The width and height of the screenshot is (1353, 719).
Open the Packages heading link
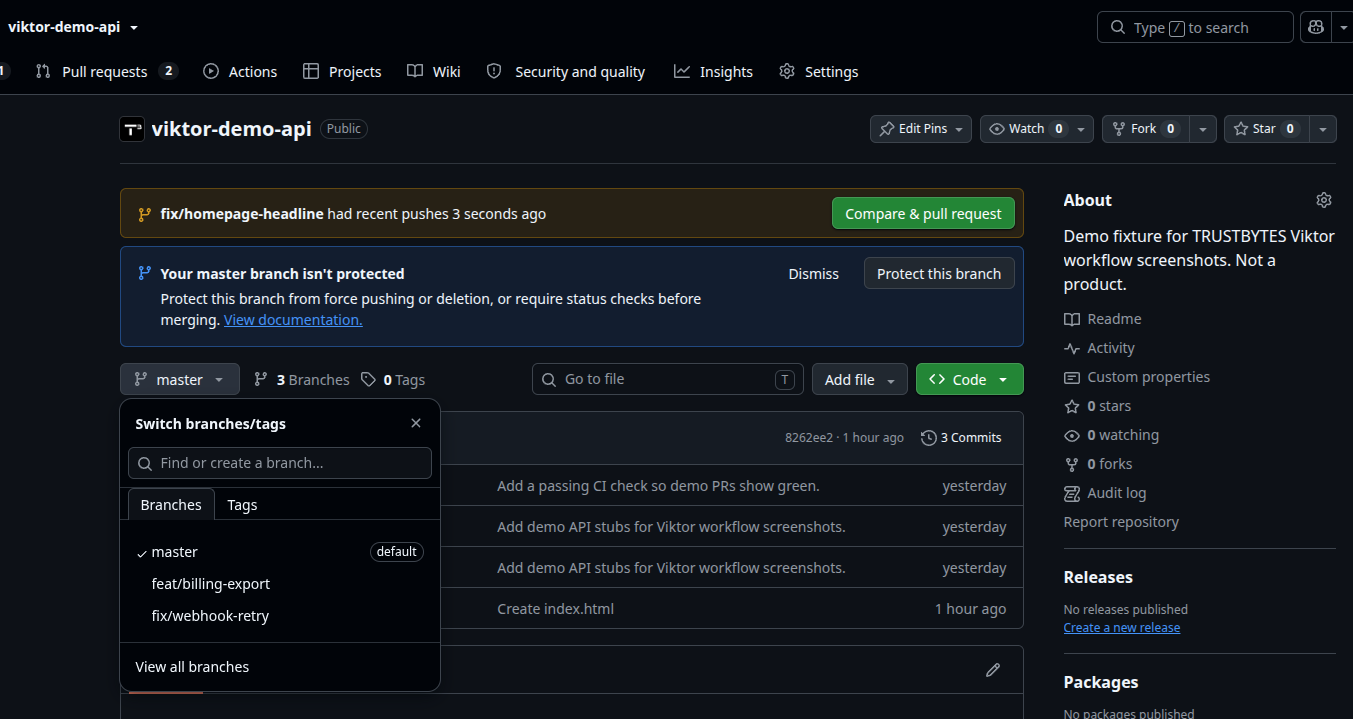1101,682
